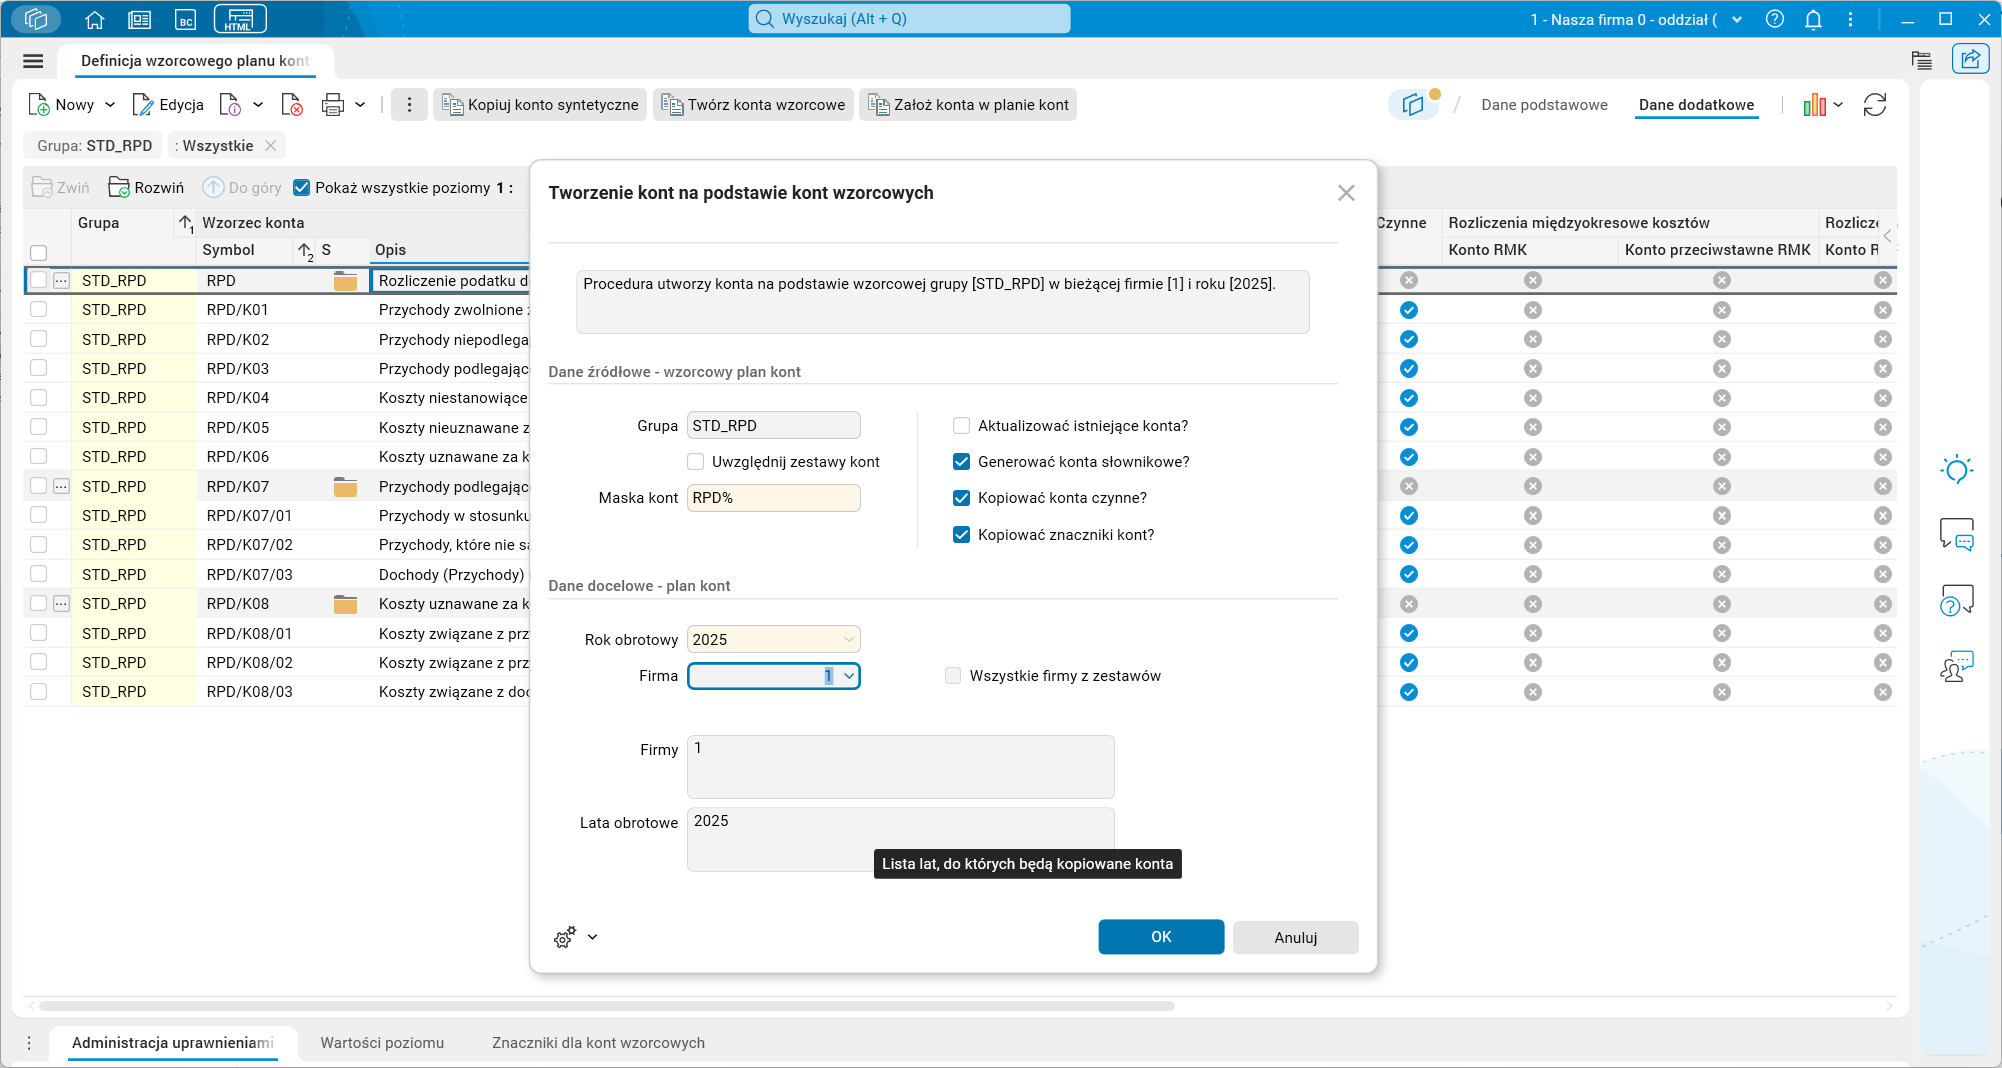2002x1068 pixels.
Task: Open the BC icon in the title bar
Action: (x=185, y=19)
